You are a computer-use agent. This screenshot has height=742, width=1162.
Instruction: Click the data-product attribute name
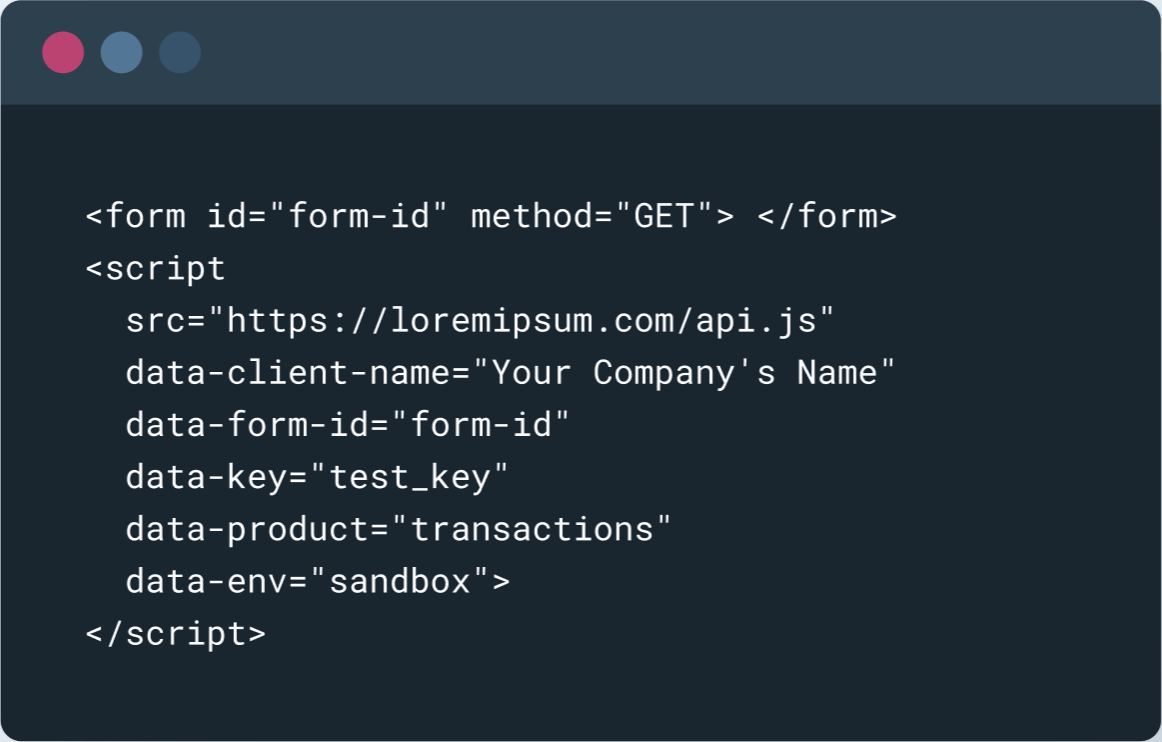coord(246,529)
